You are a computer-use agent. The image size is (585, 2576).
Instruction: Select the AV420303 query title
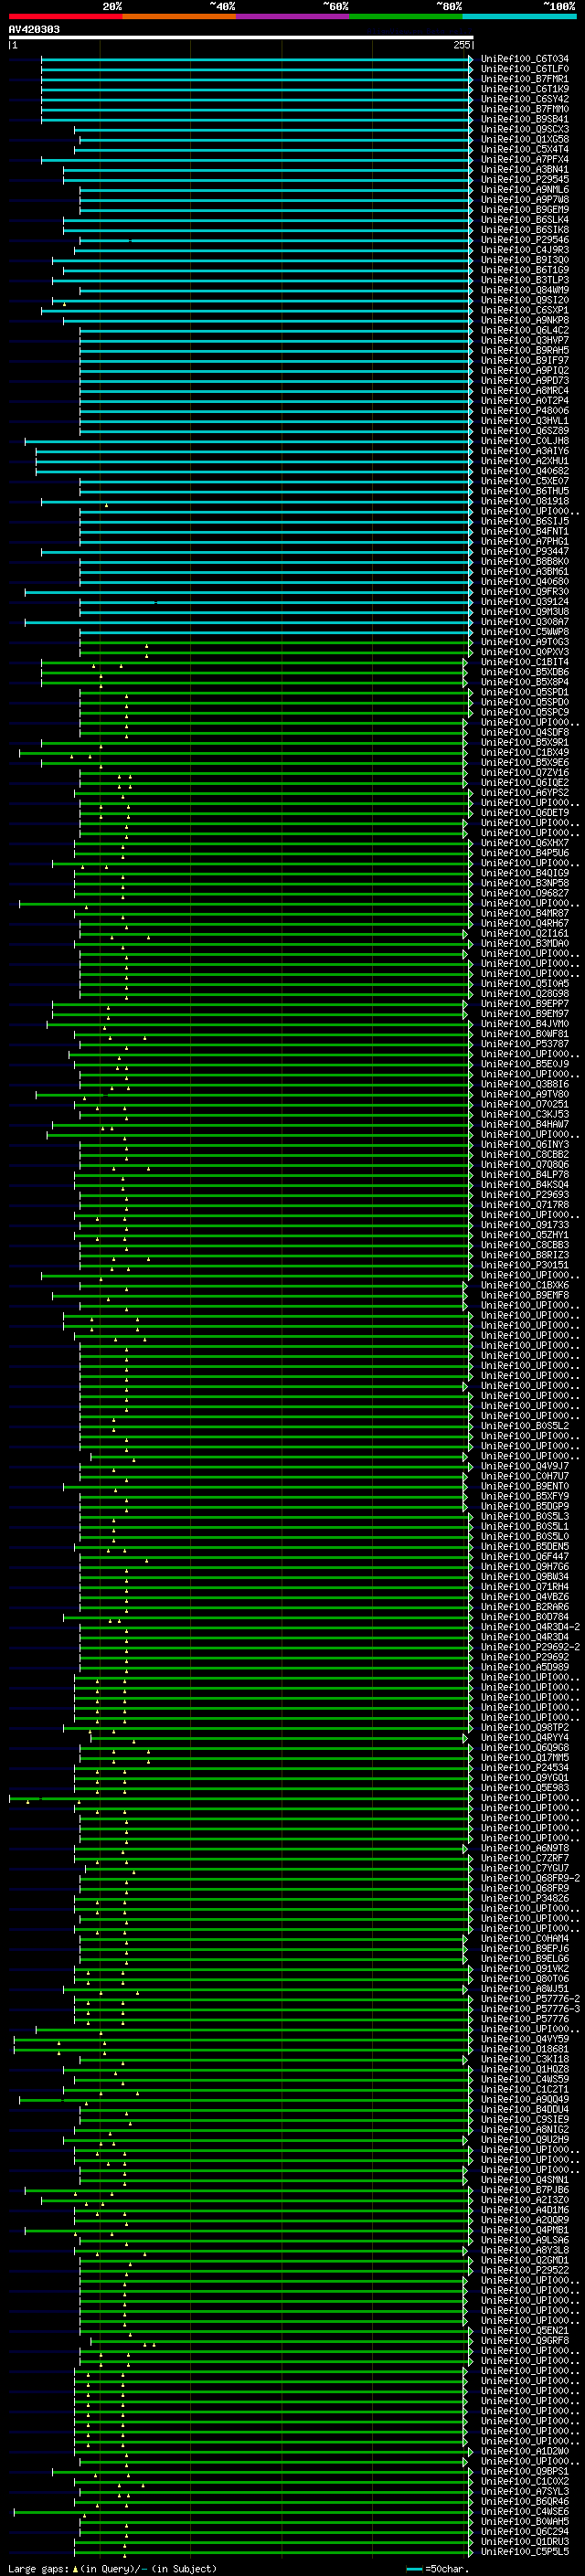click(34, 30)
